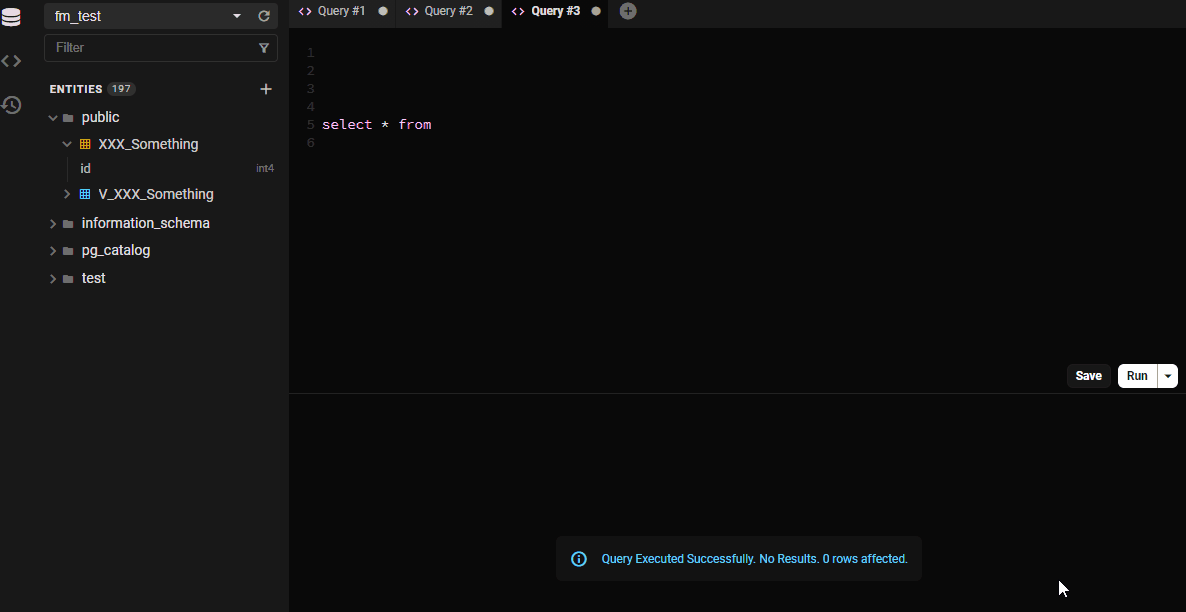
Task: Click the filter funnel icon
Action: click(263, 47)
